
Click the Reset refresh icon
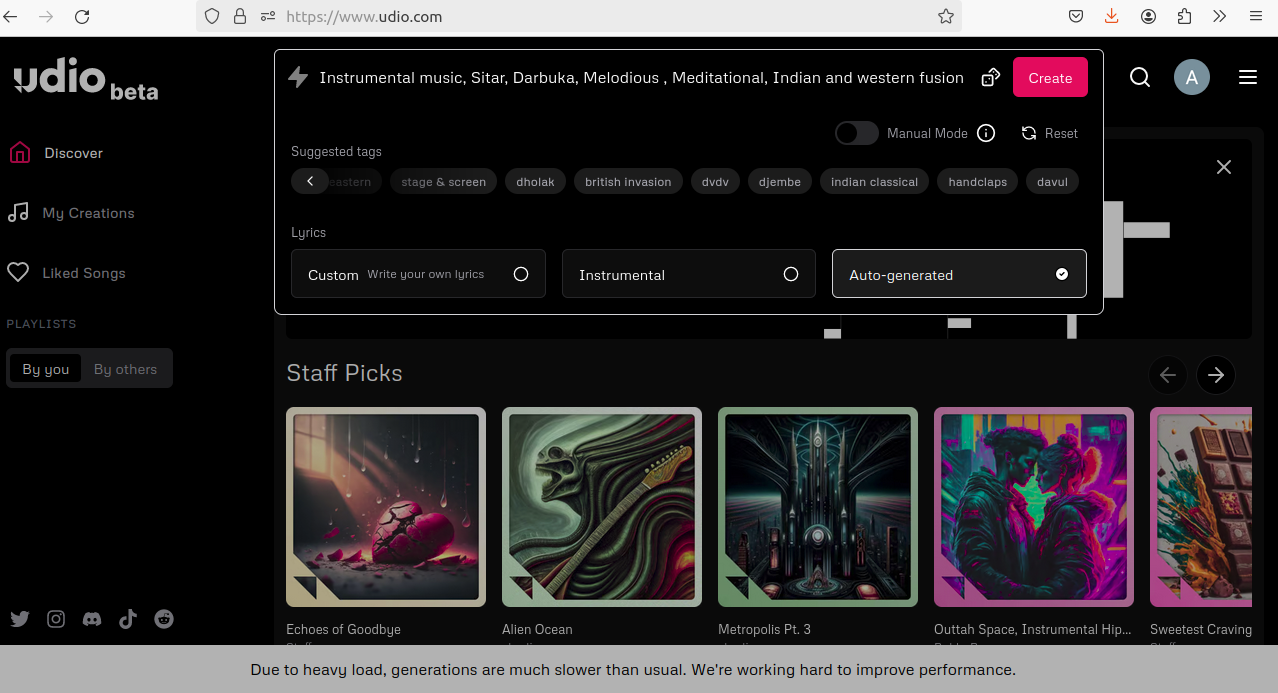[1029, 133]
